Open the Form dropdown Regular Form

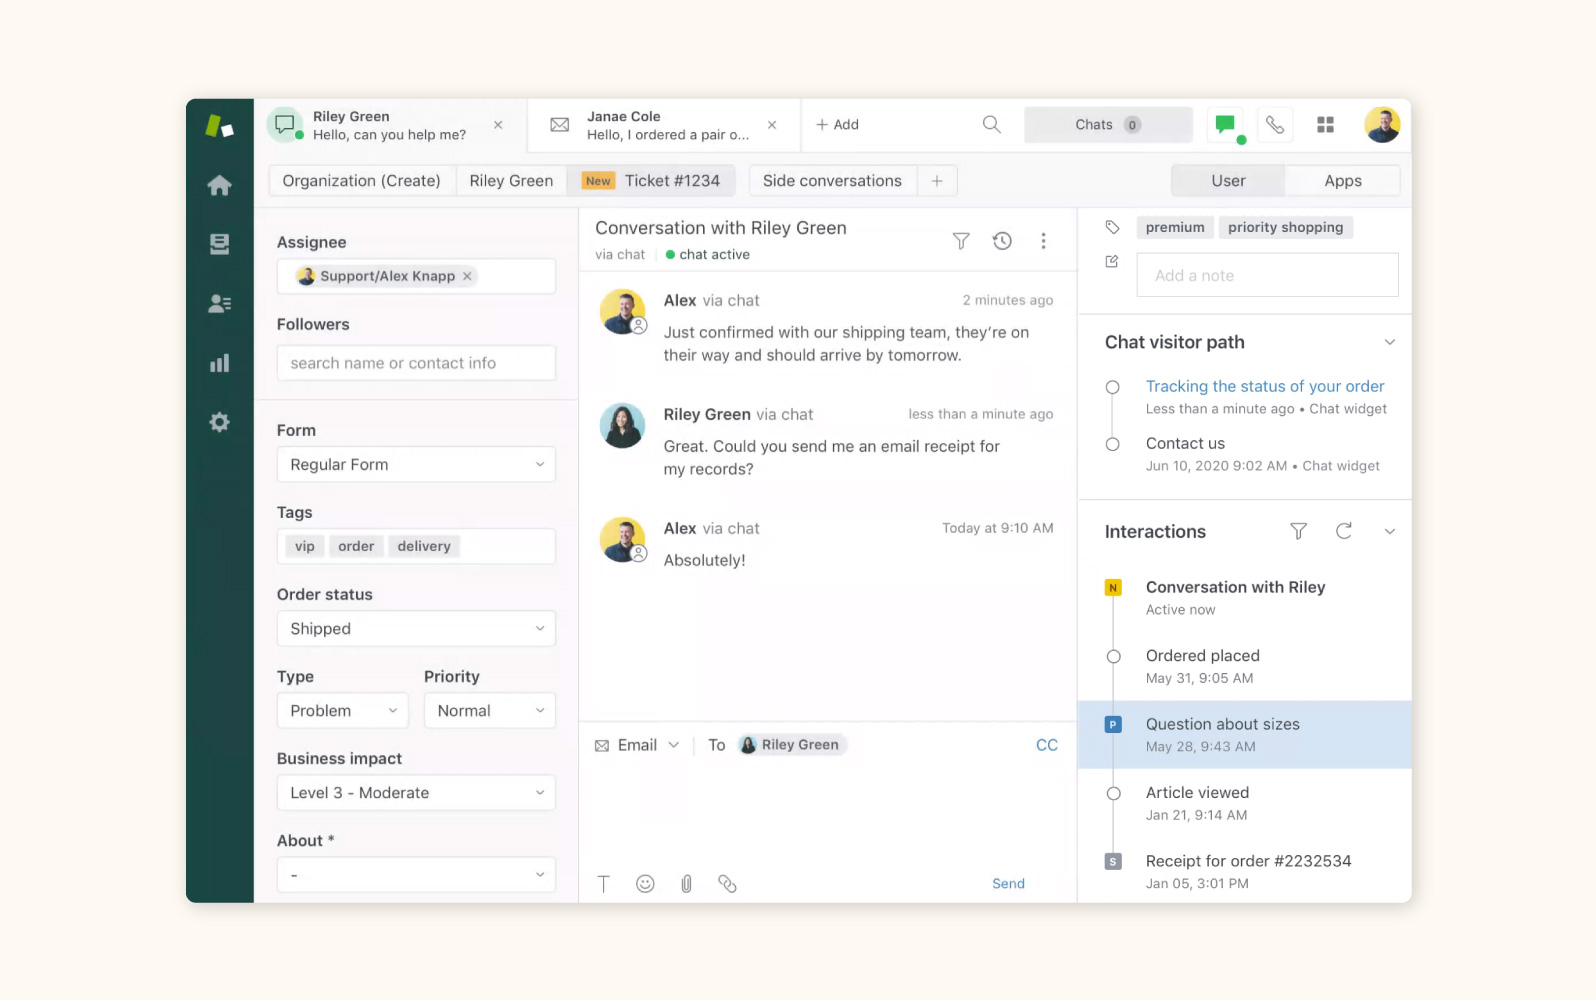point(416,464)
